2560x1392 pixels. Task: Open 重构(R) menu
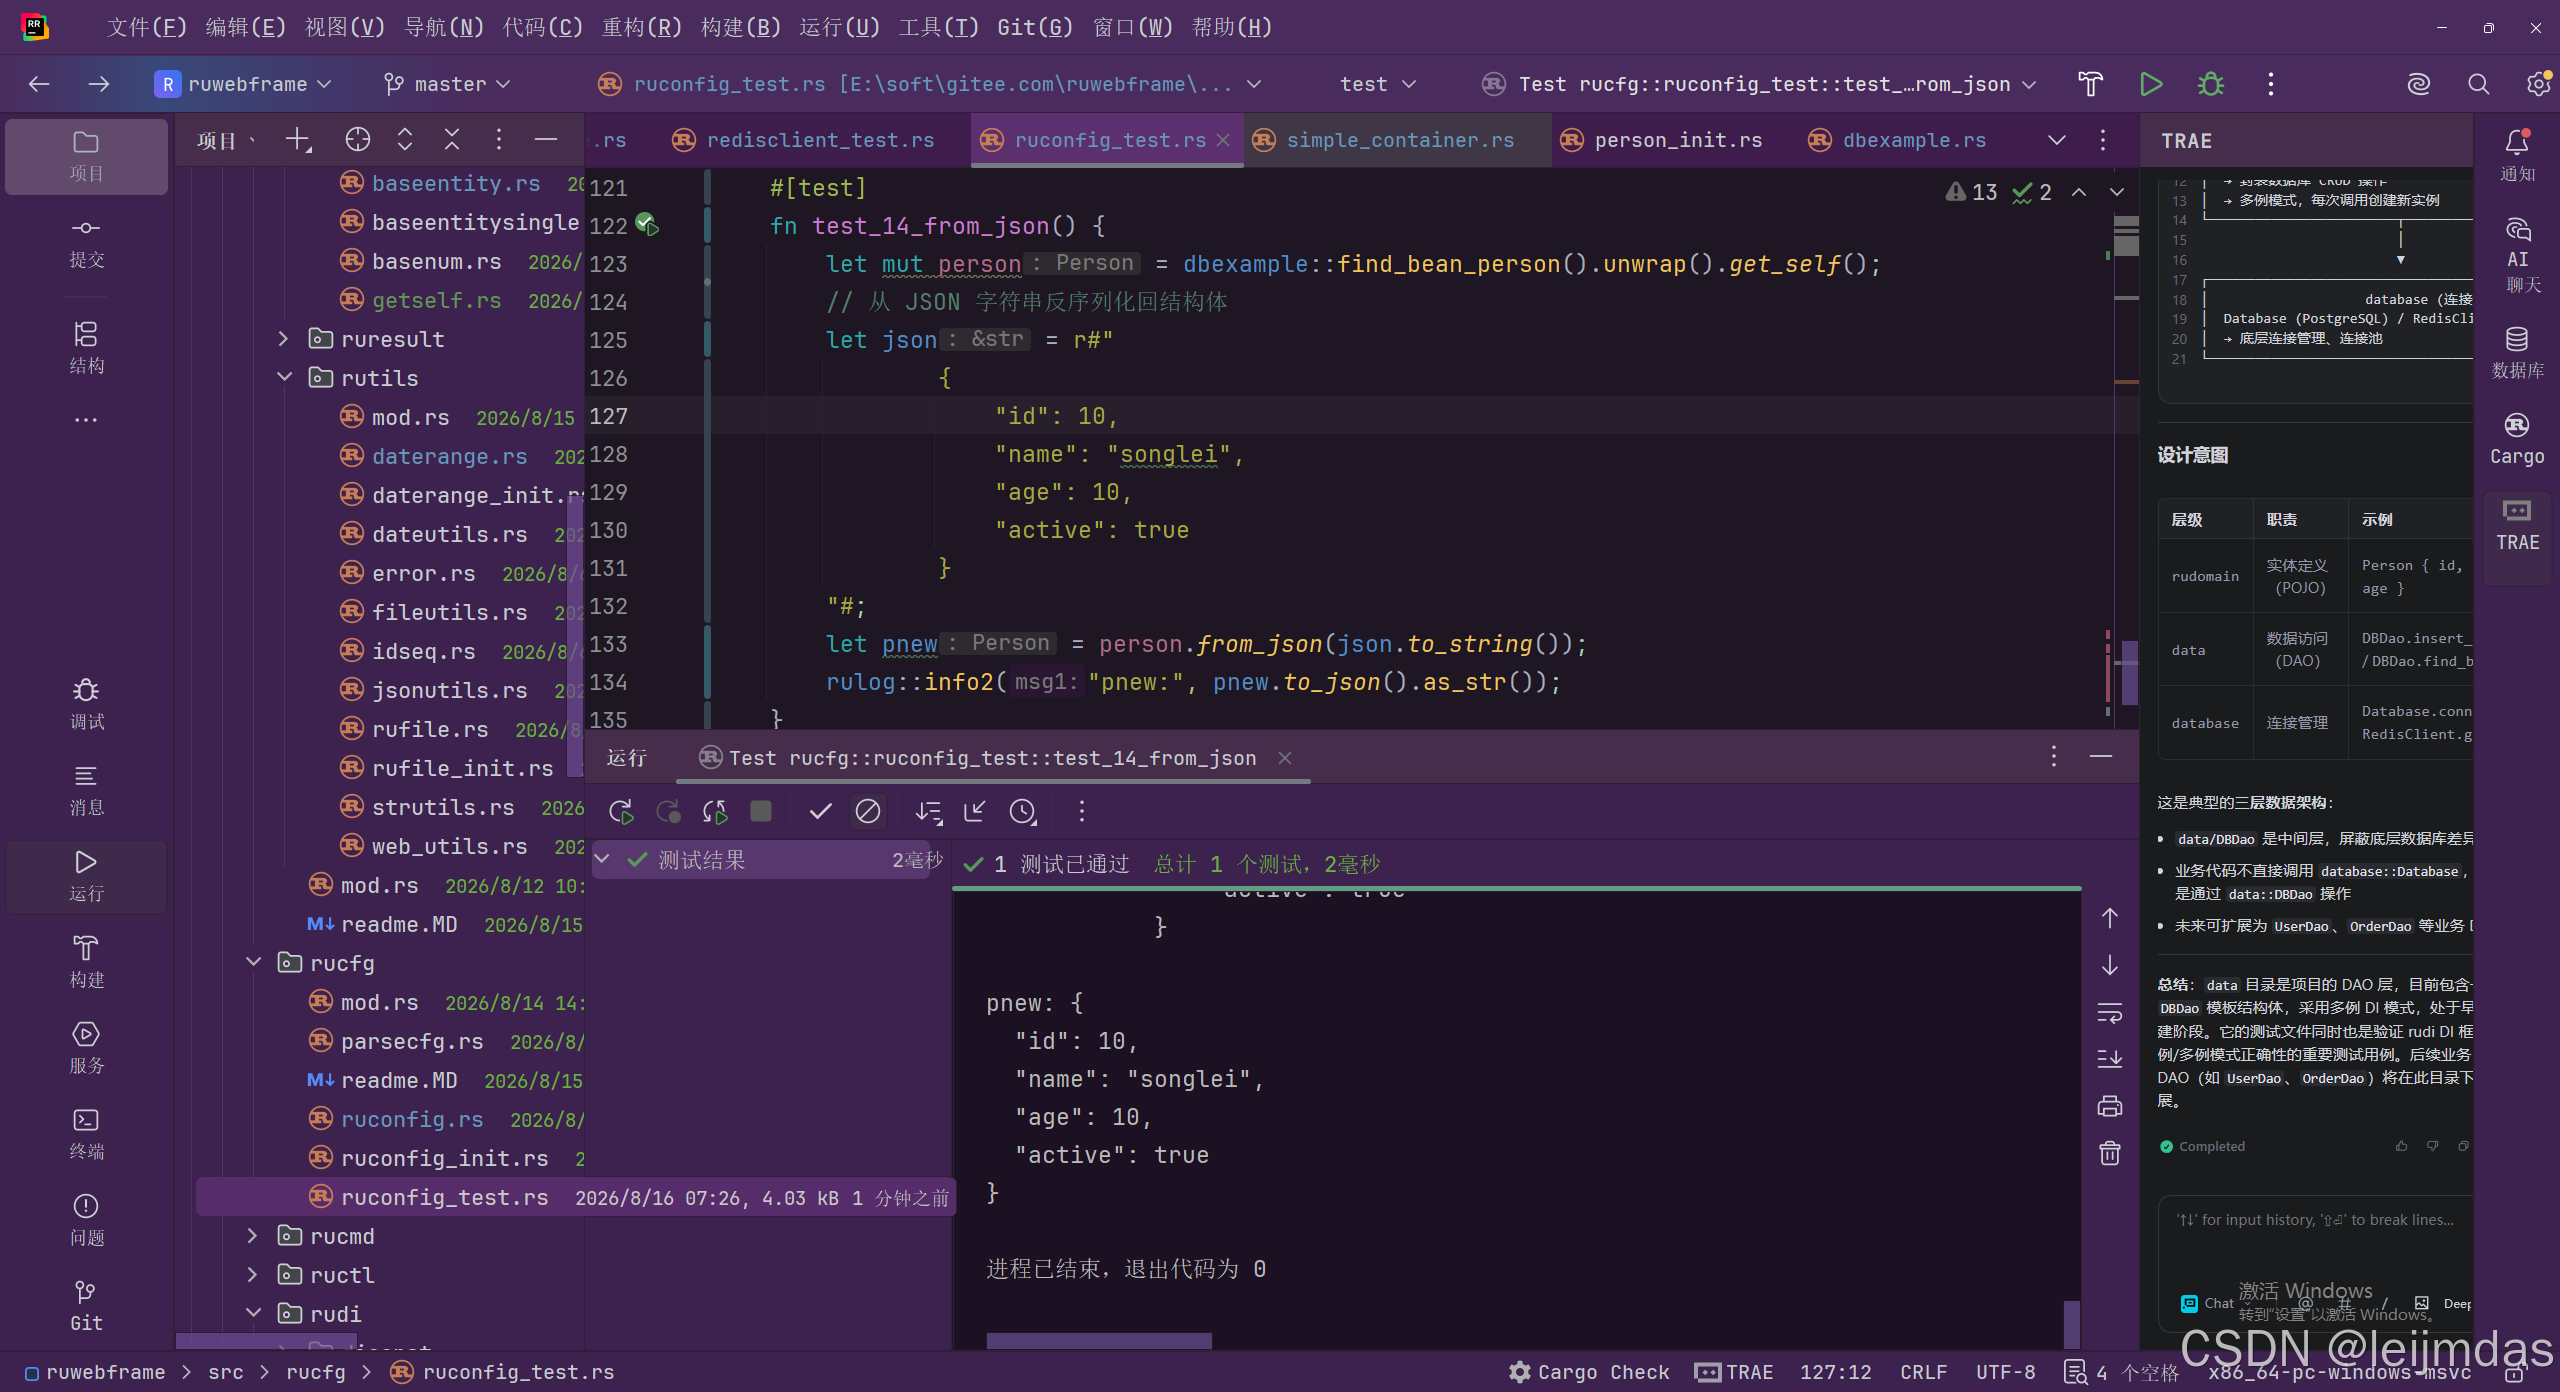click(641, 27)
